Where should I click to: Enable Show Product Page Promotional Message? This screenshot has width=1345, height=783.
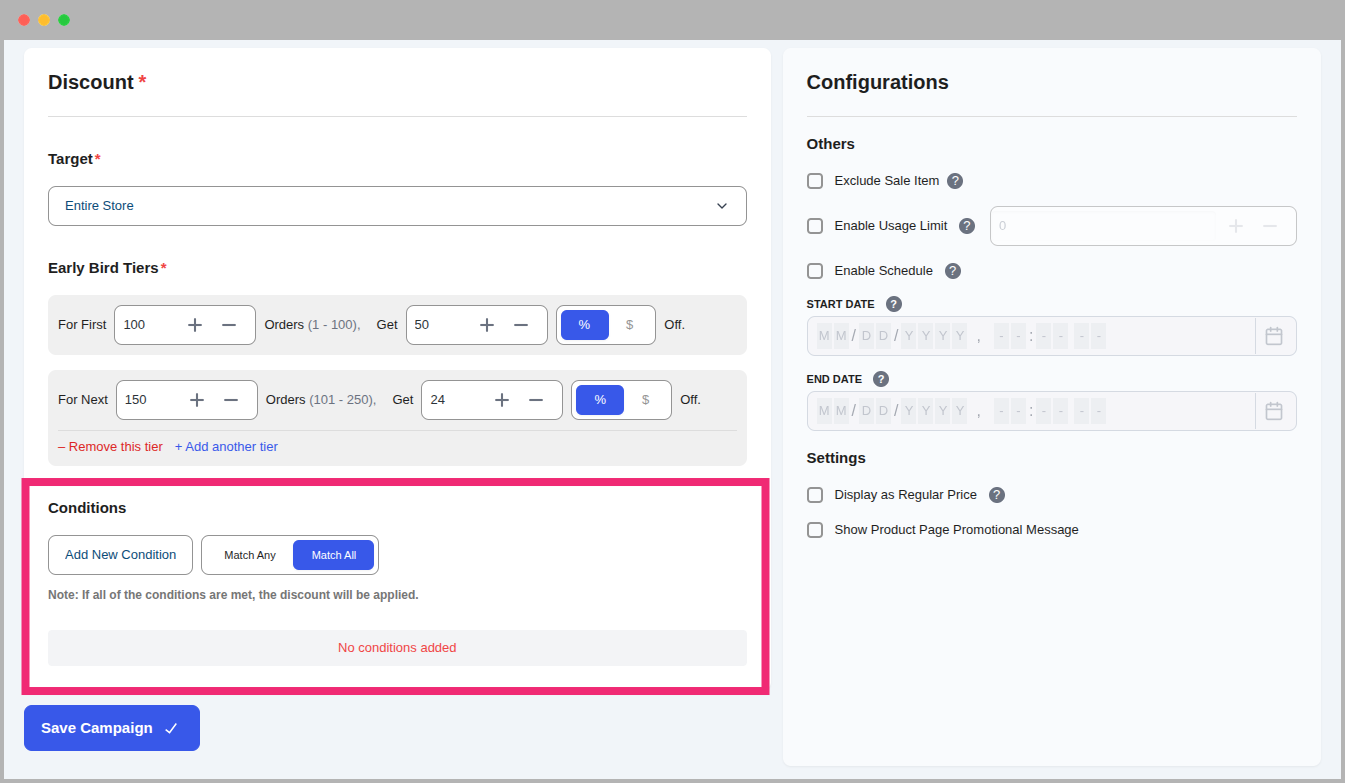(815, 530)
